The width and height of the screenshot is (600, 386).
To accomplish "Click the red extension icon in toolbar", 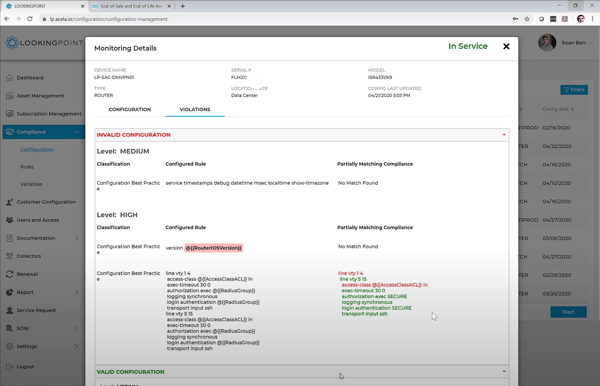I will (565, 19).
